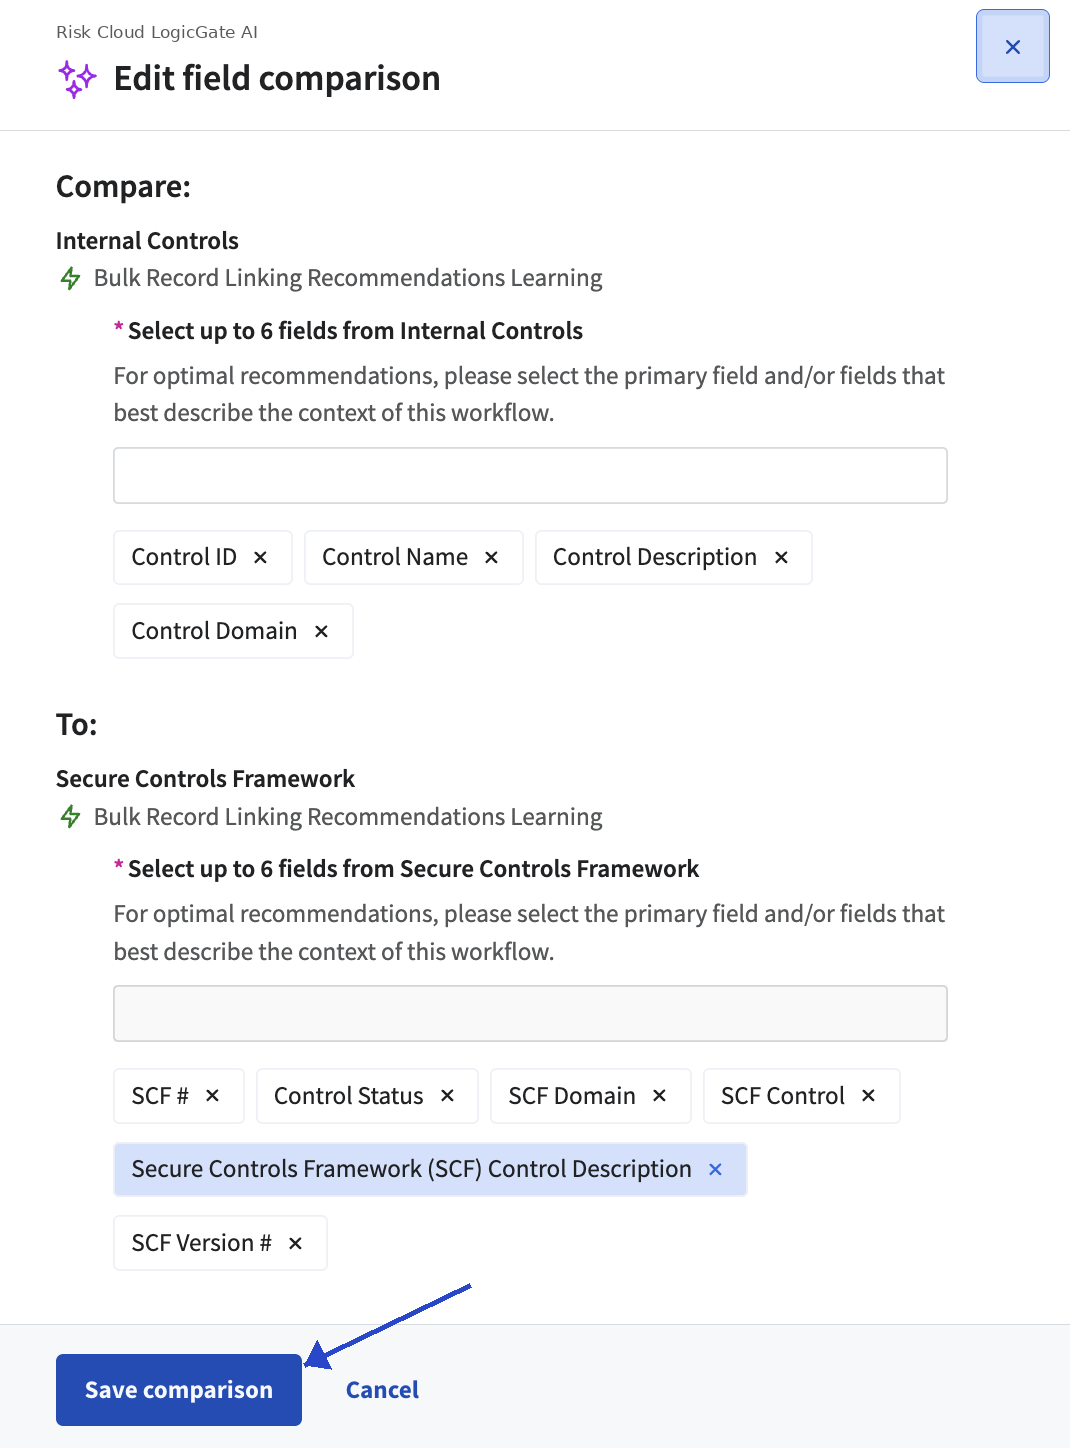Remove SCF Control Description highlighted tag

(x=715, y=1169)
